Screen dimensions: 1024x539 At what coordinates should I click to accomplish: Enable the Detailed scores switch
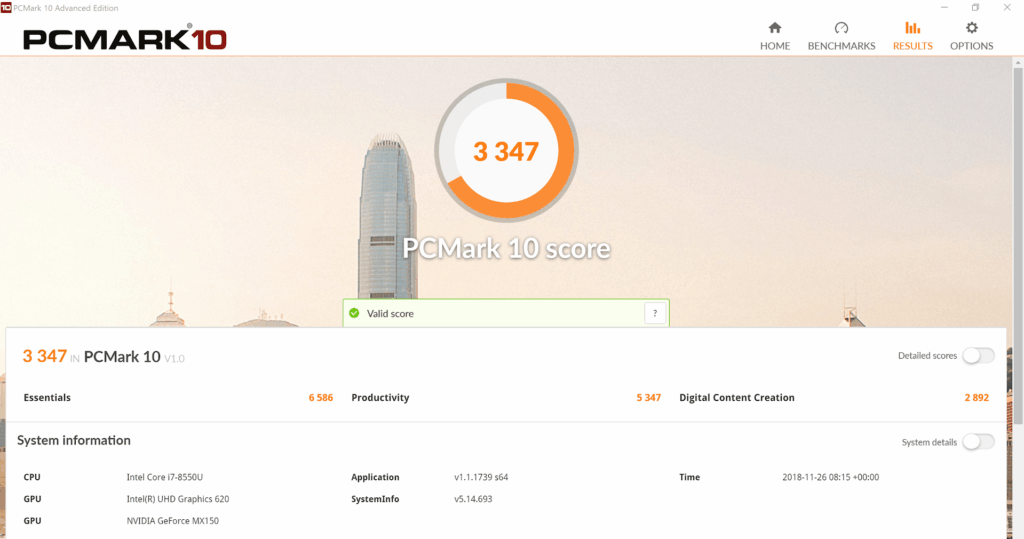(x=978, y=356)
